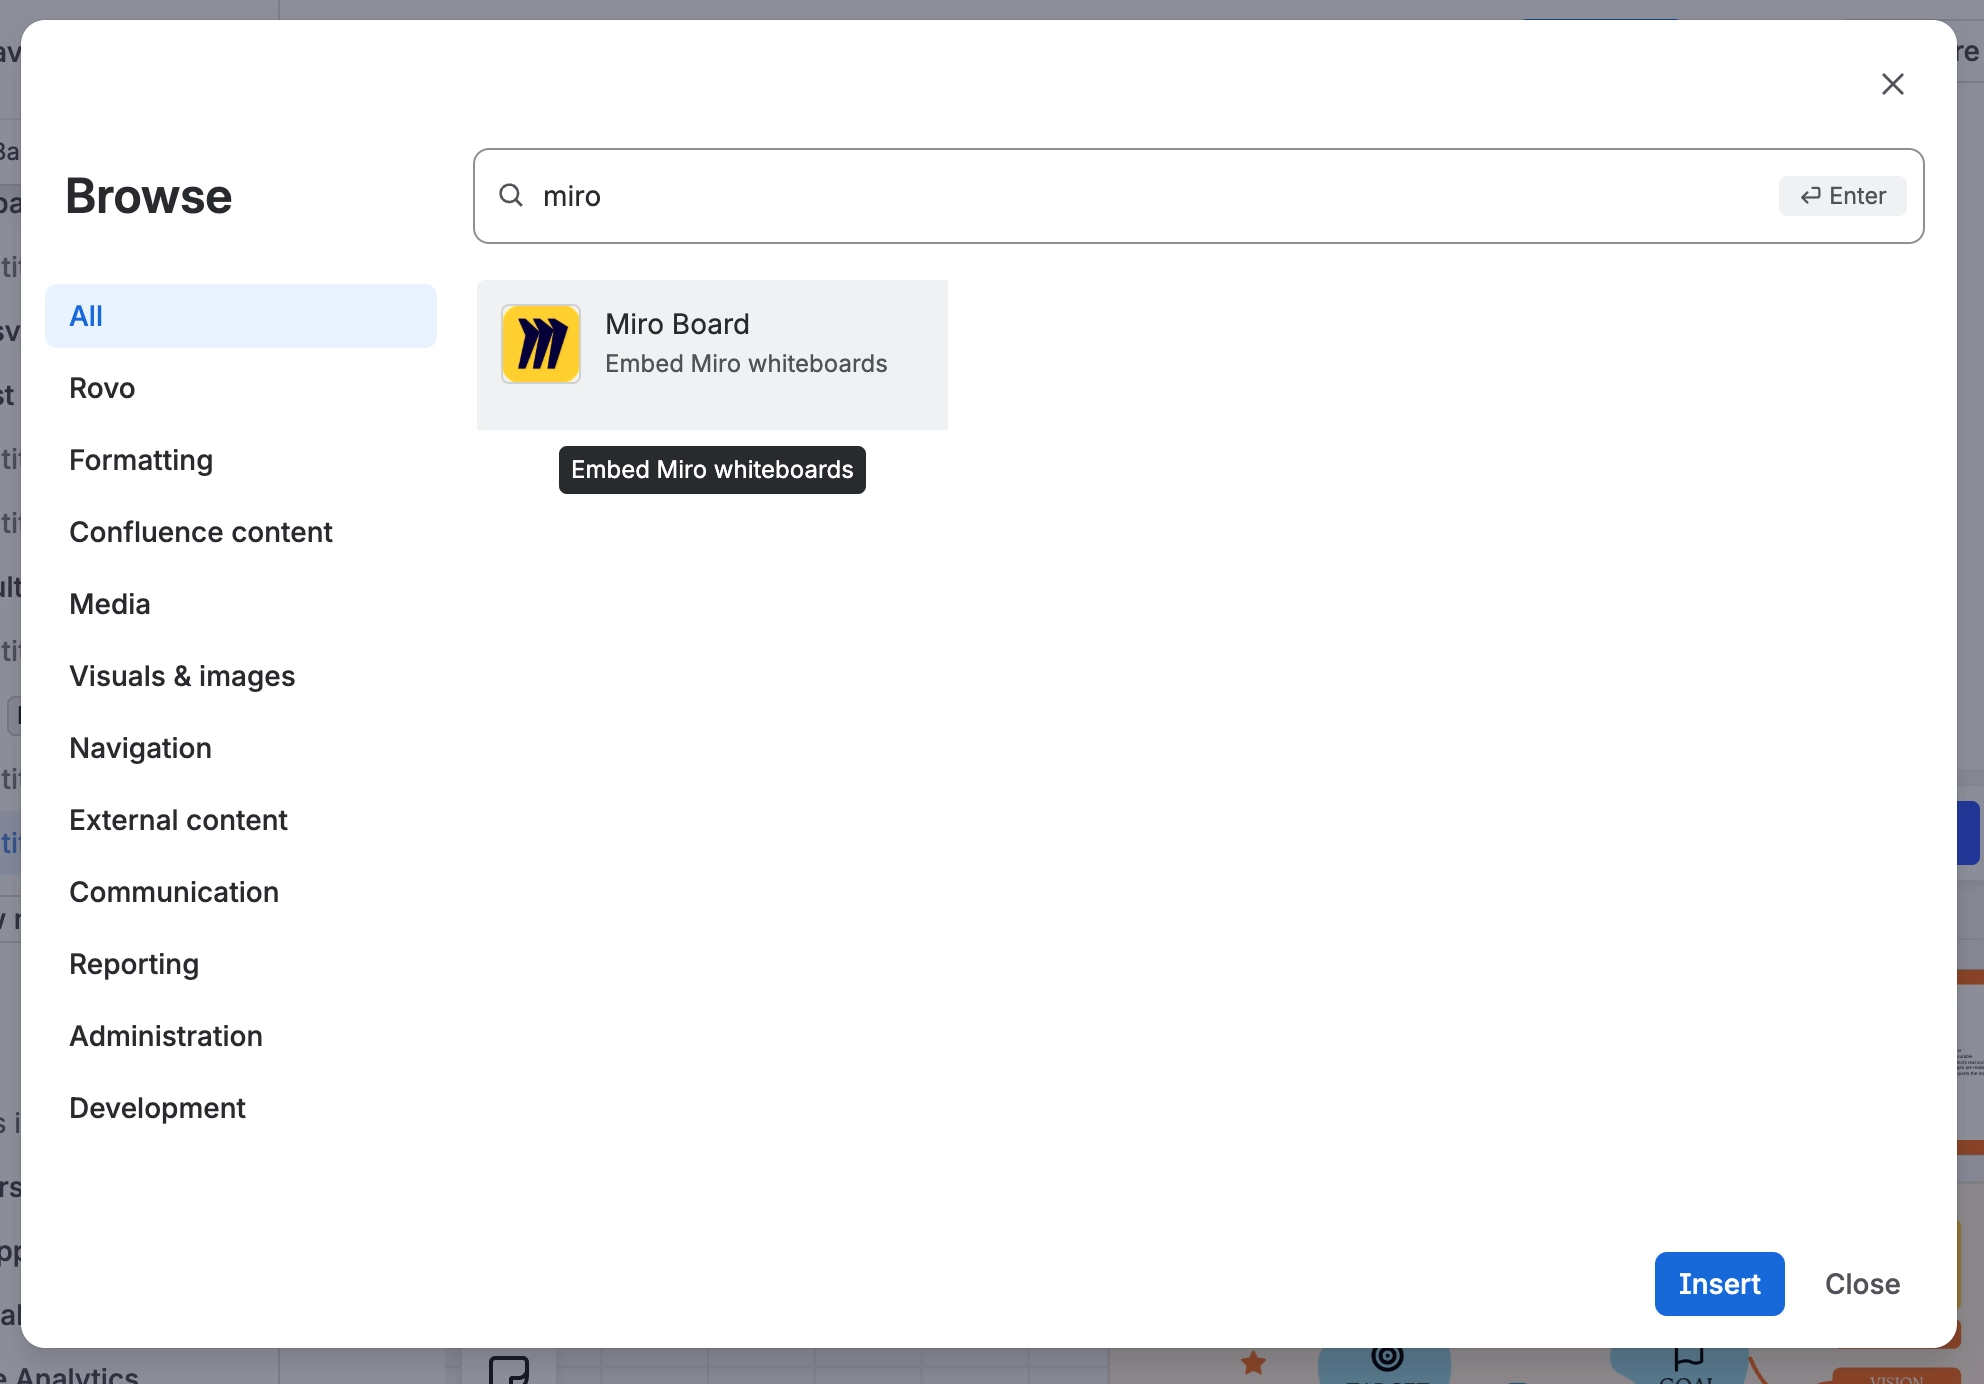Image resolution: width=1984 pixels, height=1384 pixels.
Task: Click the Embed Miro whiteboards description
Action: coord(746,364)
